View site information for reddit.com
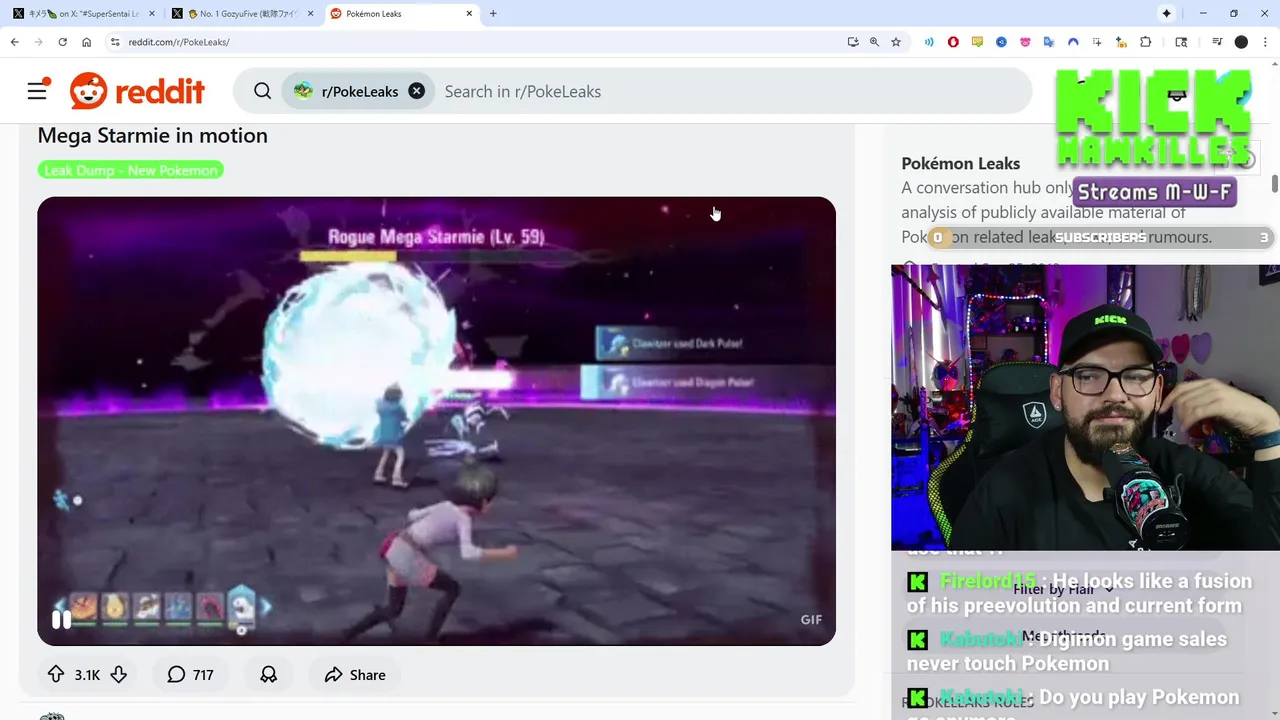1280x720 pixels. pos(115,42)
